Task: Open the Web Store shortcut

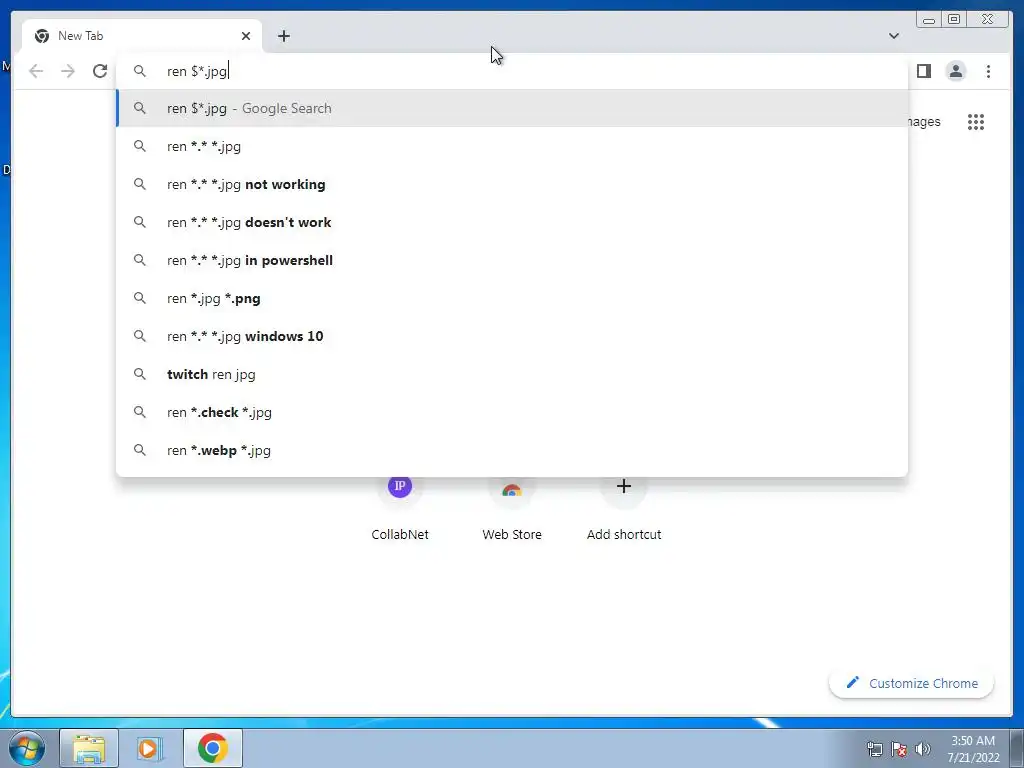Action: point(512,509)
